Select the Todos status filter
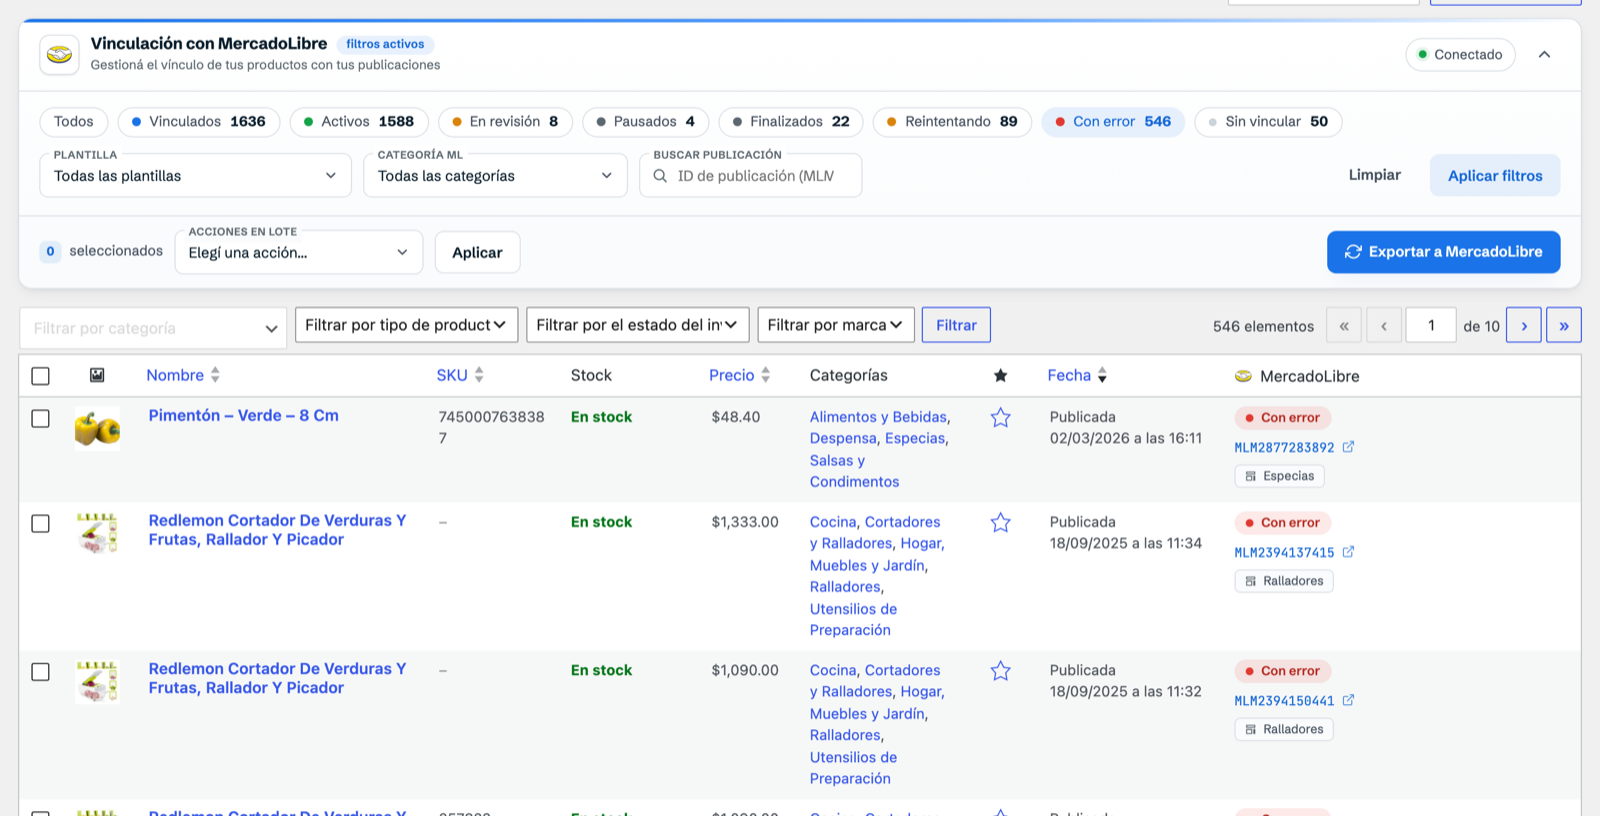Viewport: 1600px width, 816px height. tap(74, 122)
